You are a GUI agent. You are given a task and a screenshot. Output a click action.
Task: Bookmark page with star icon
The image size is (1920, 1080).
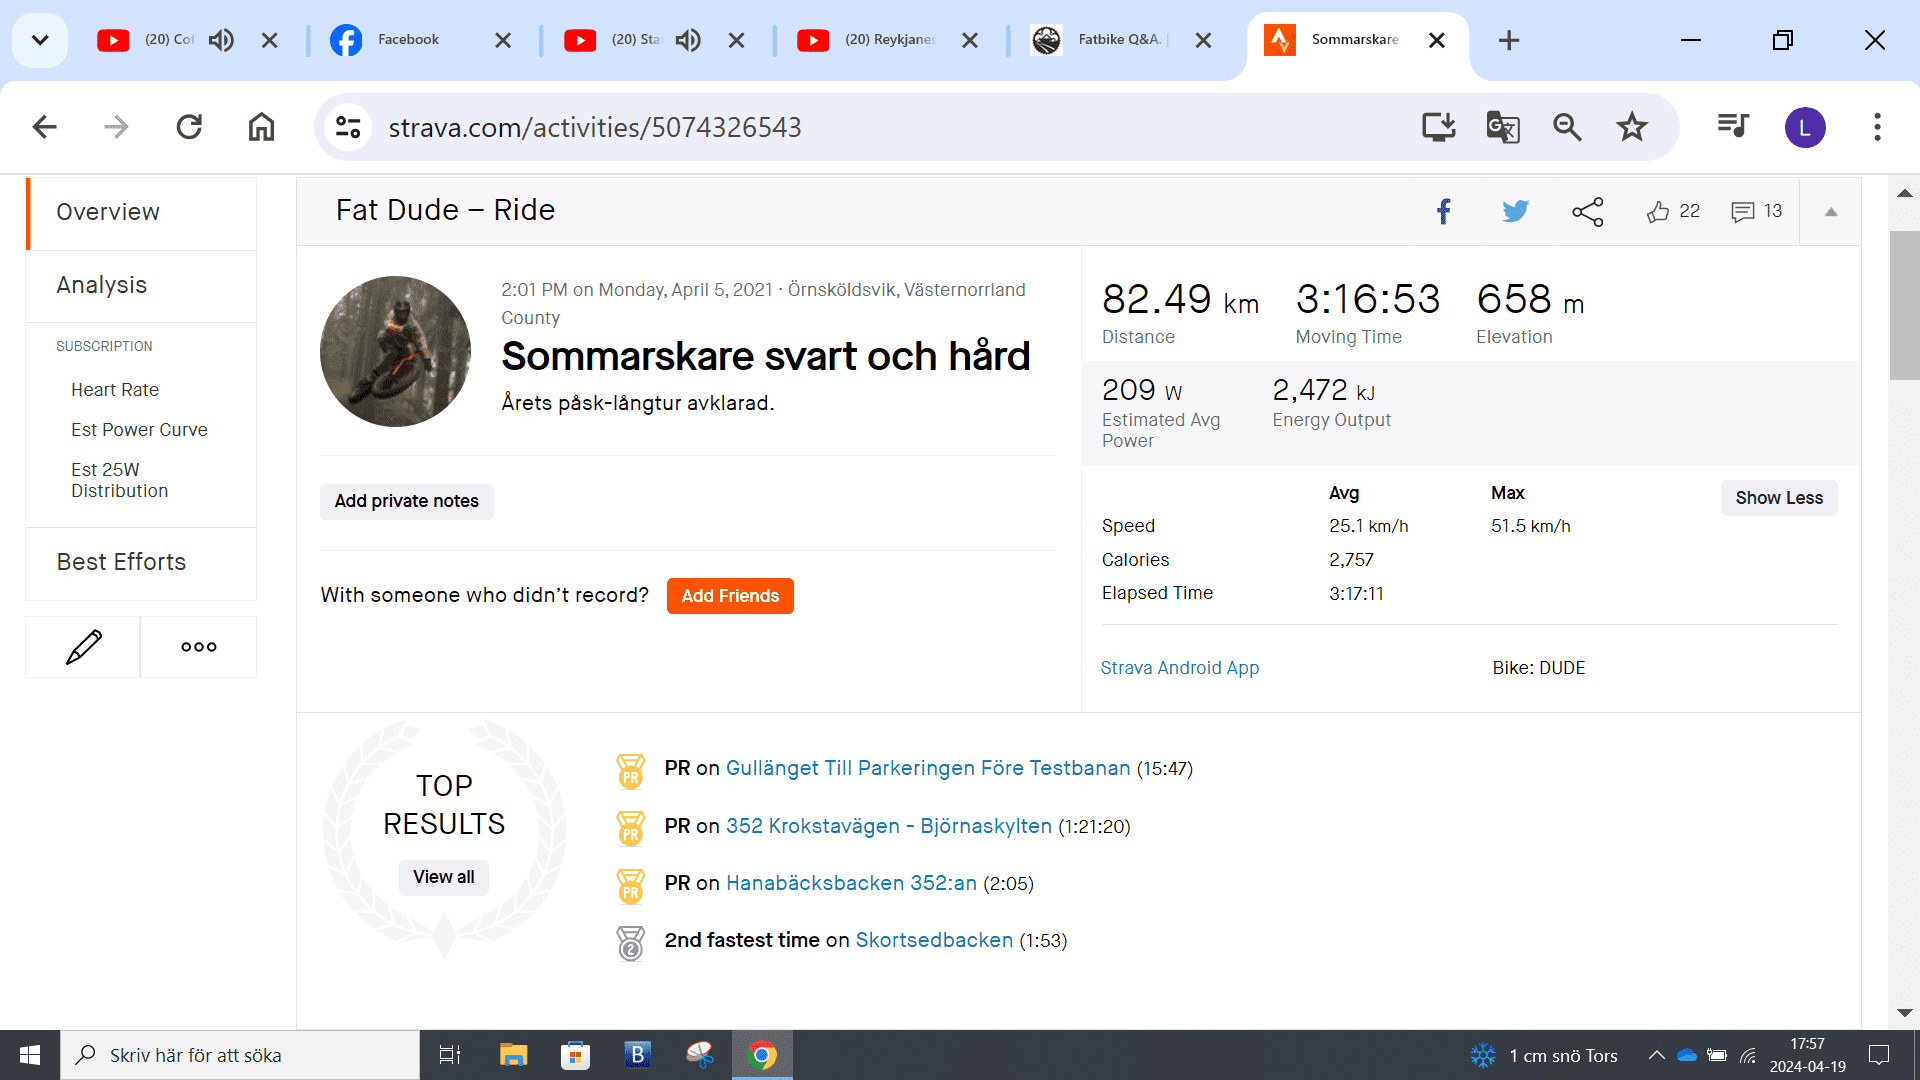pos(1632,127)
